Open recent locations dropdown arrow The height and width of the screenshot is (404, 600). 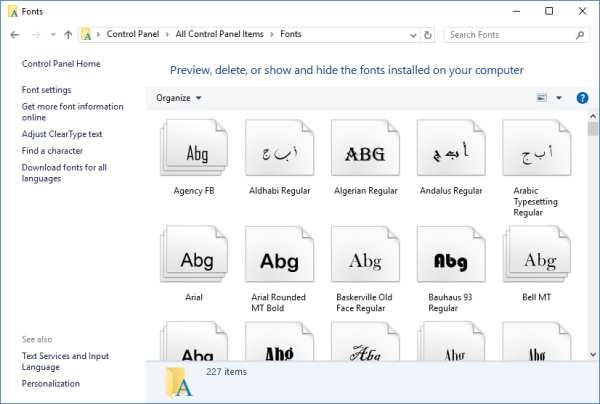[53, 35]
